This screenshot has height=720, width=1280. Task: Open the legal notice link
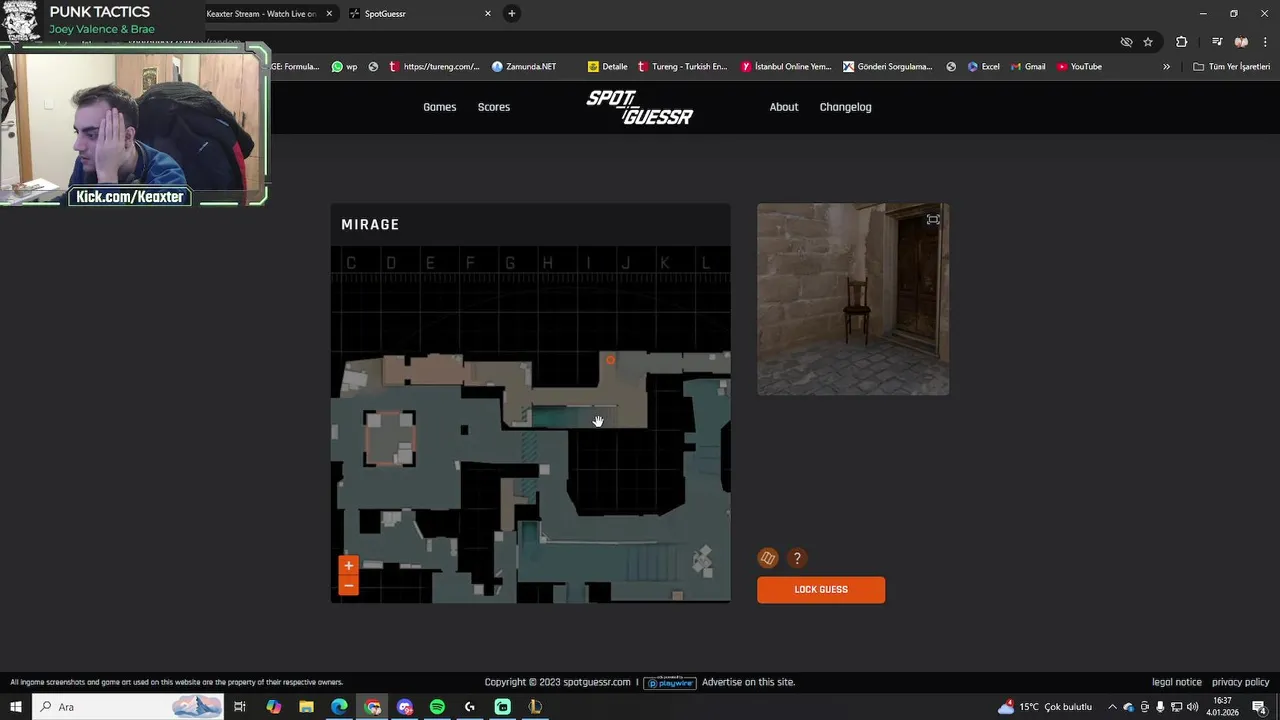[x=1177, y=682]
